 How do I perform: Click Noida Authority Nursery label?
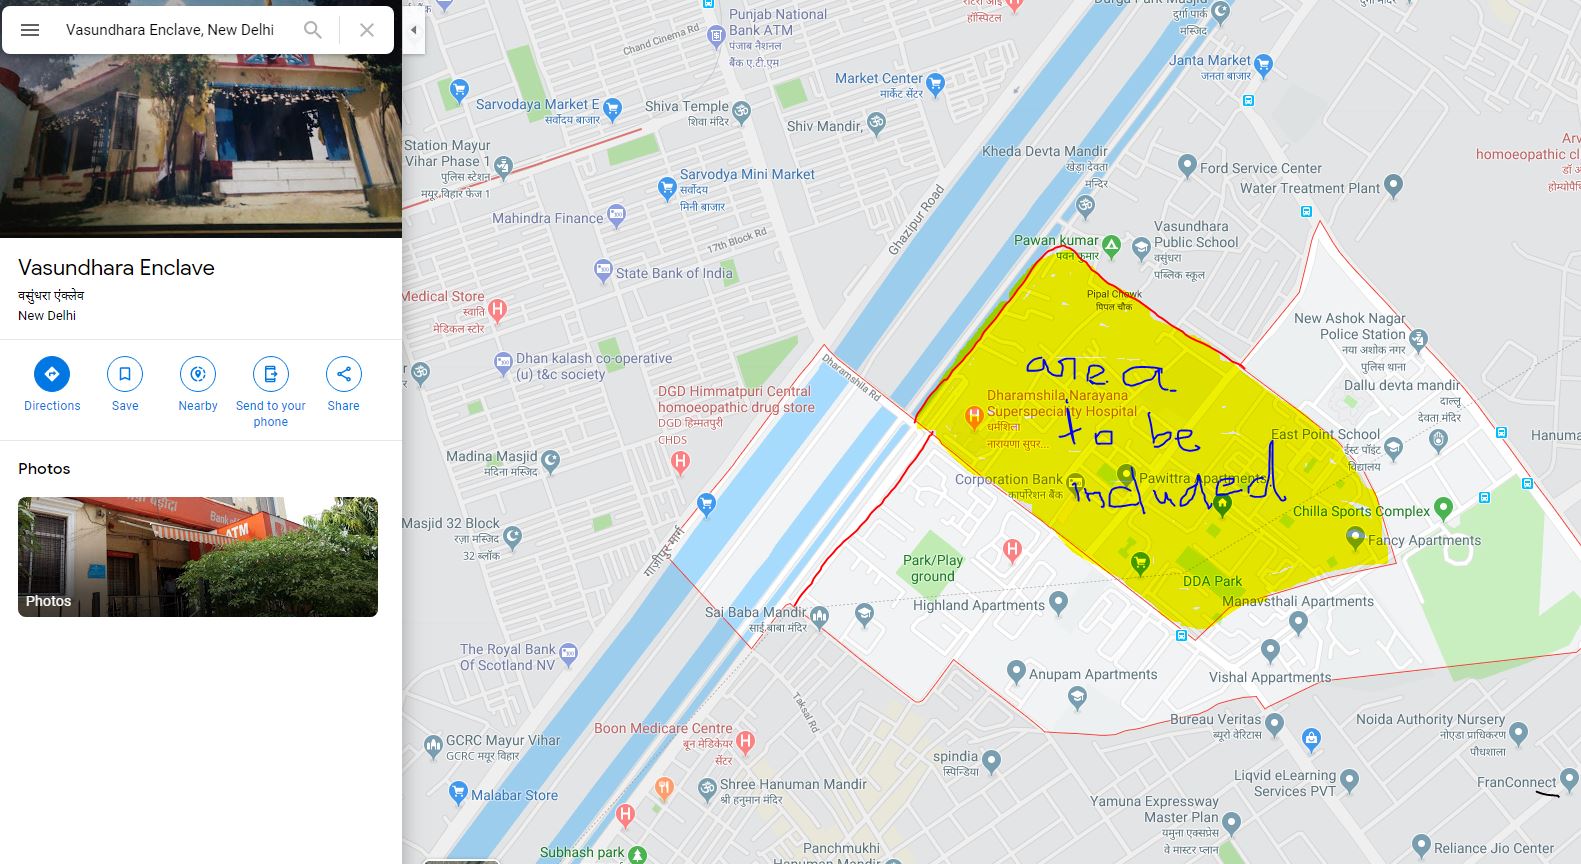[x=1430, y=719]
